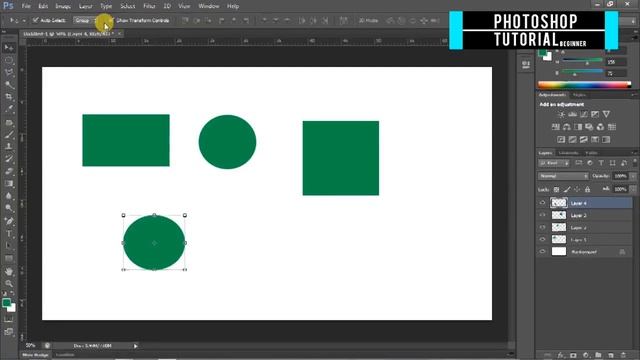Click foreground color swatch in toolbox
Viewport: 640px width, 360px height.
click(6, 303)
